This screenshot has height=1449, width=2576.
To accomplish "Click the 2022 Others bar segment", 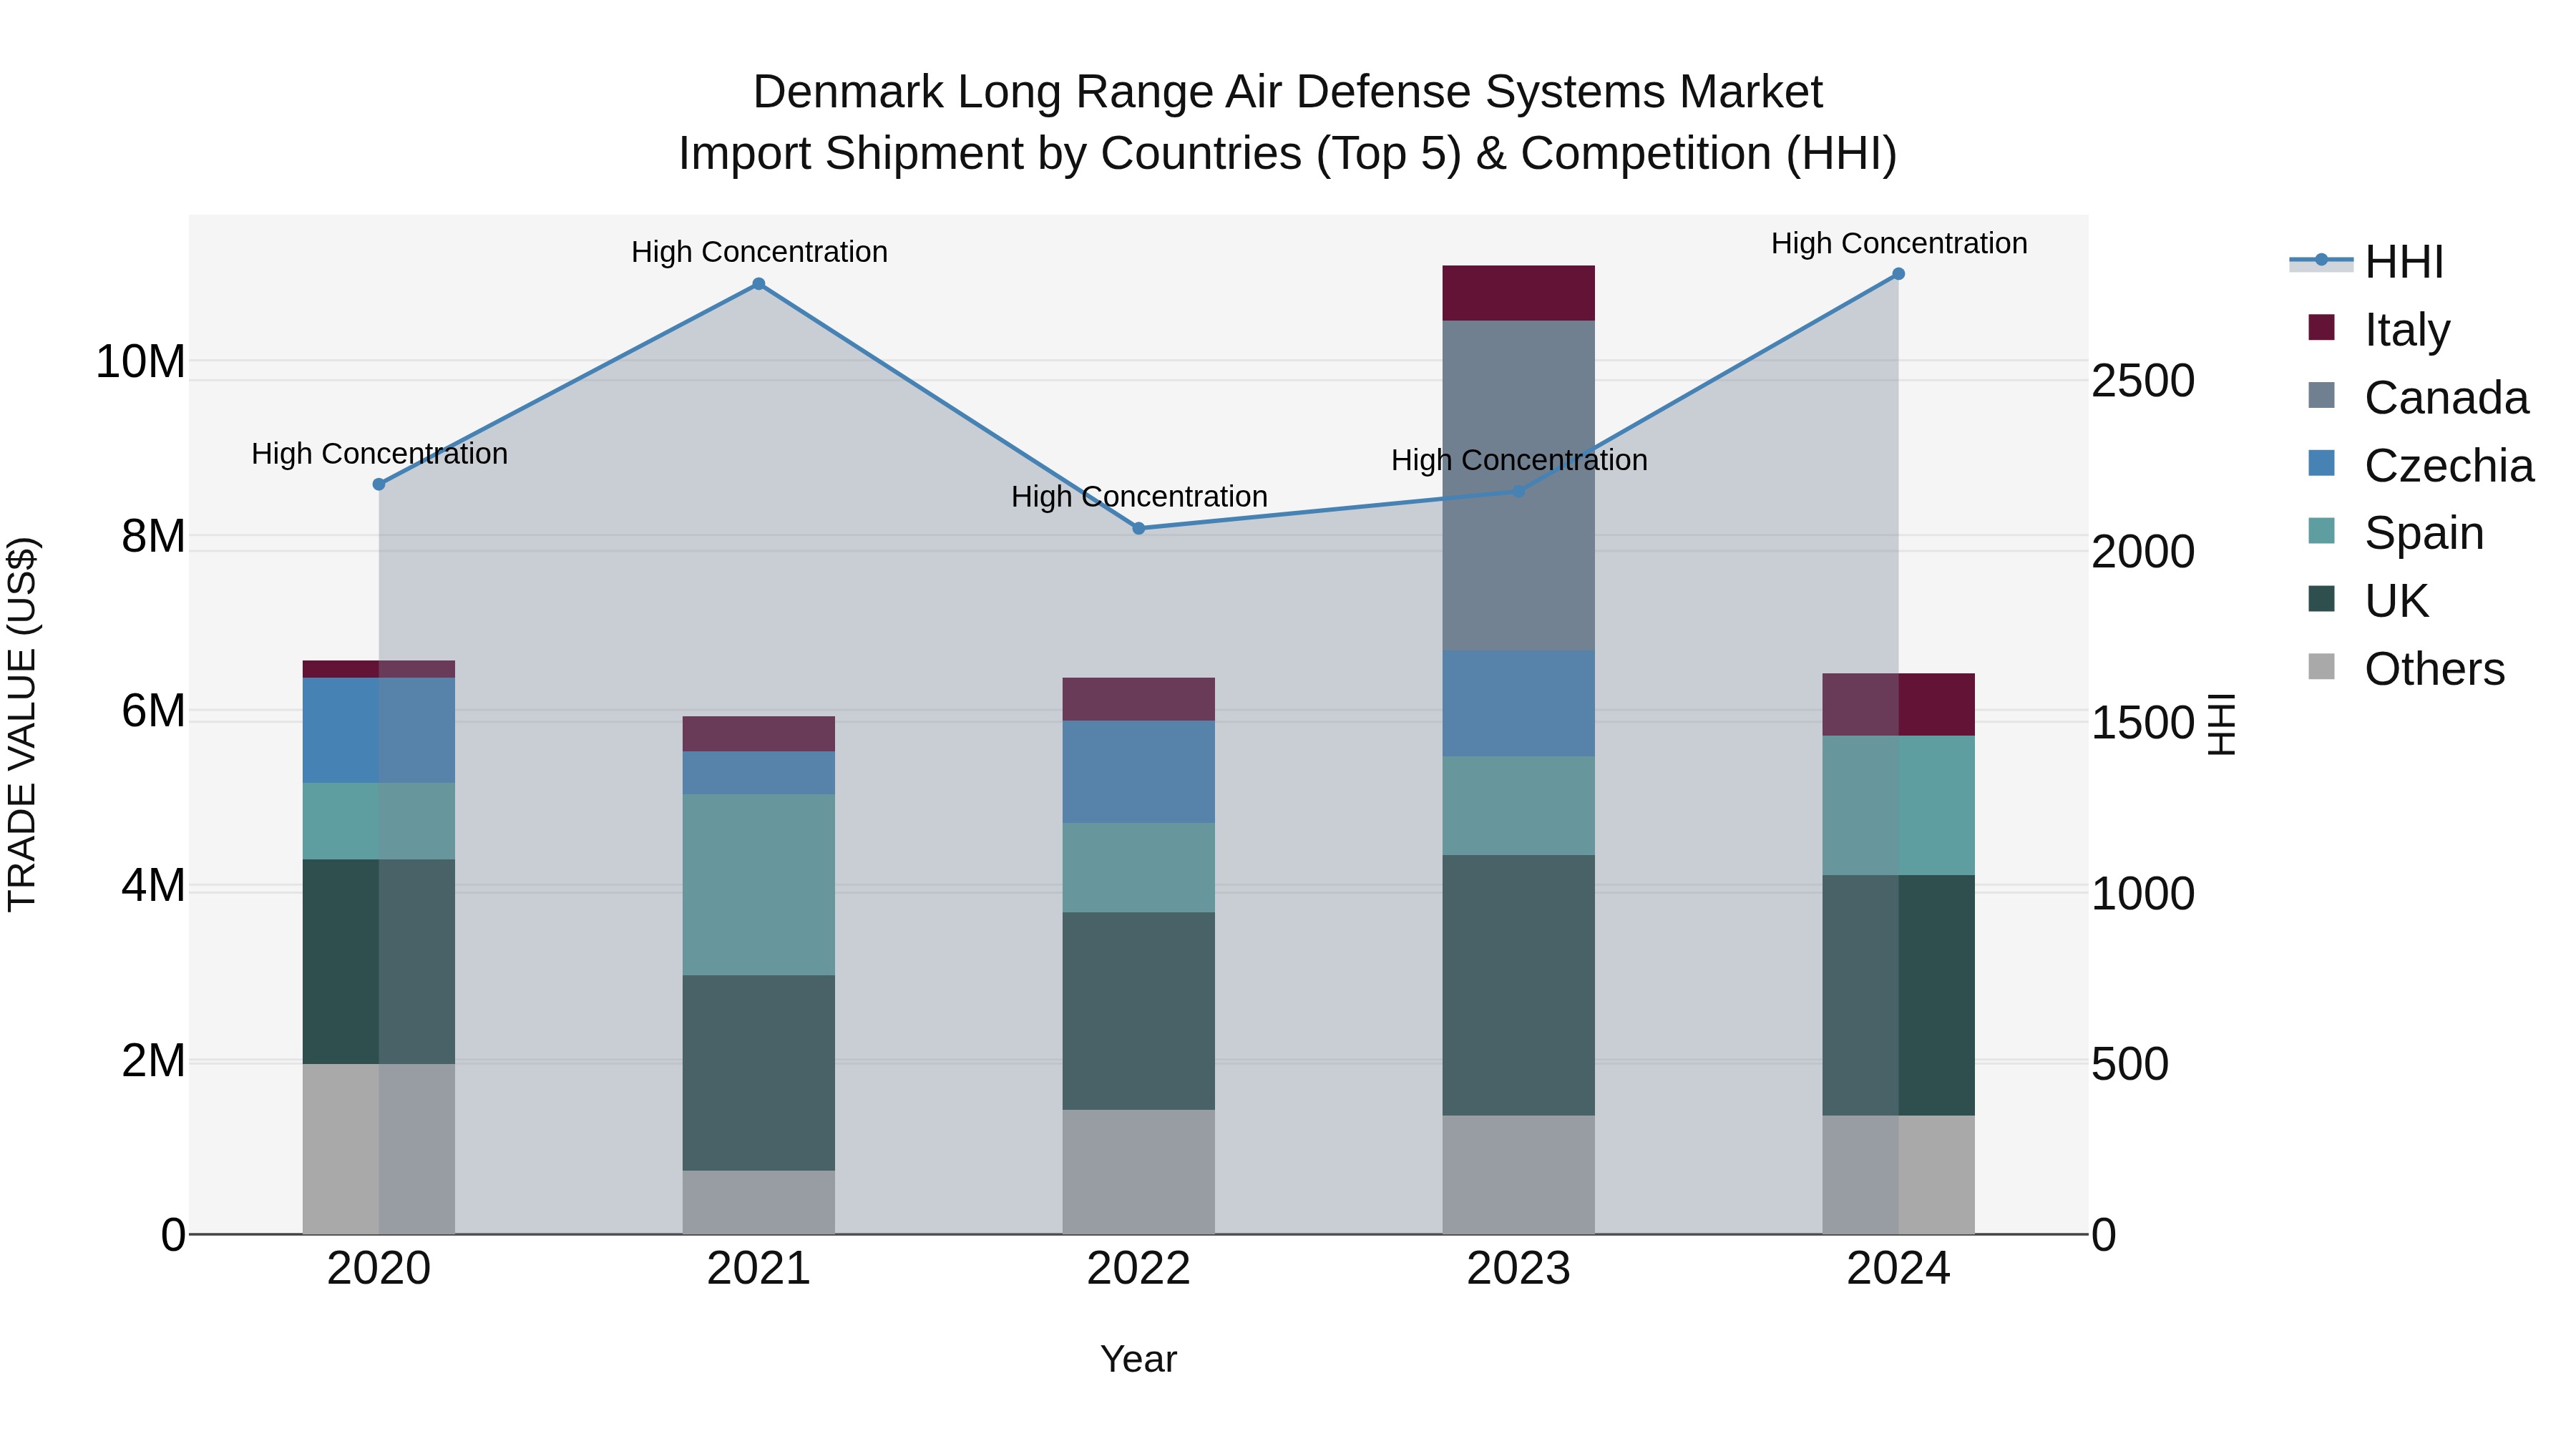I will pos(1139,1172).
